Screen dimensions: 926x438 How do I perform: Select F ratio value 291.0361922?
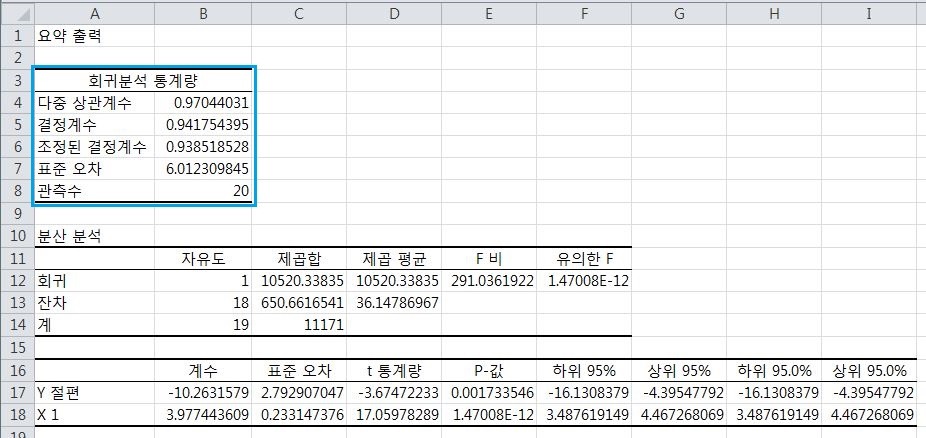(x=488, y=281)
